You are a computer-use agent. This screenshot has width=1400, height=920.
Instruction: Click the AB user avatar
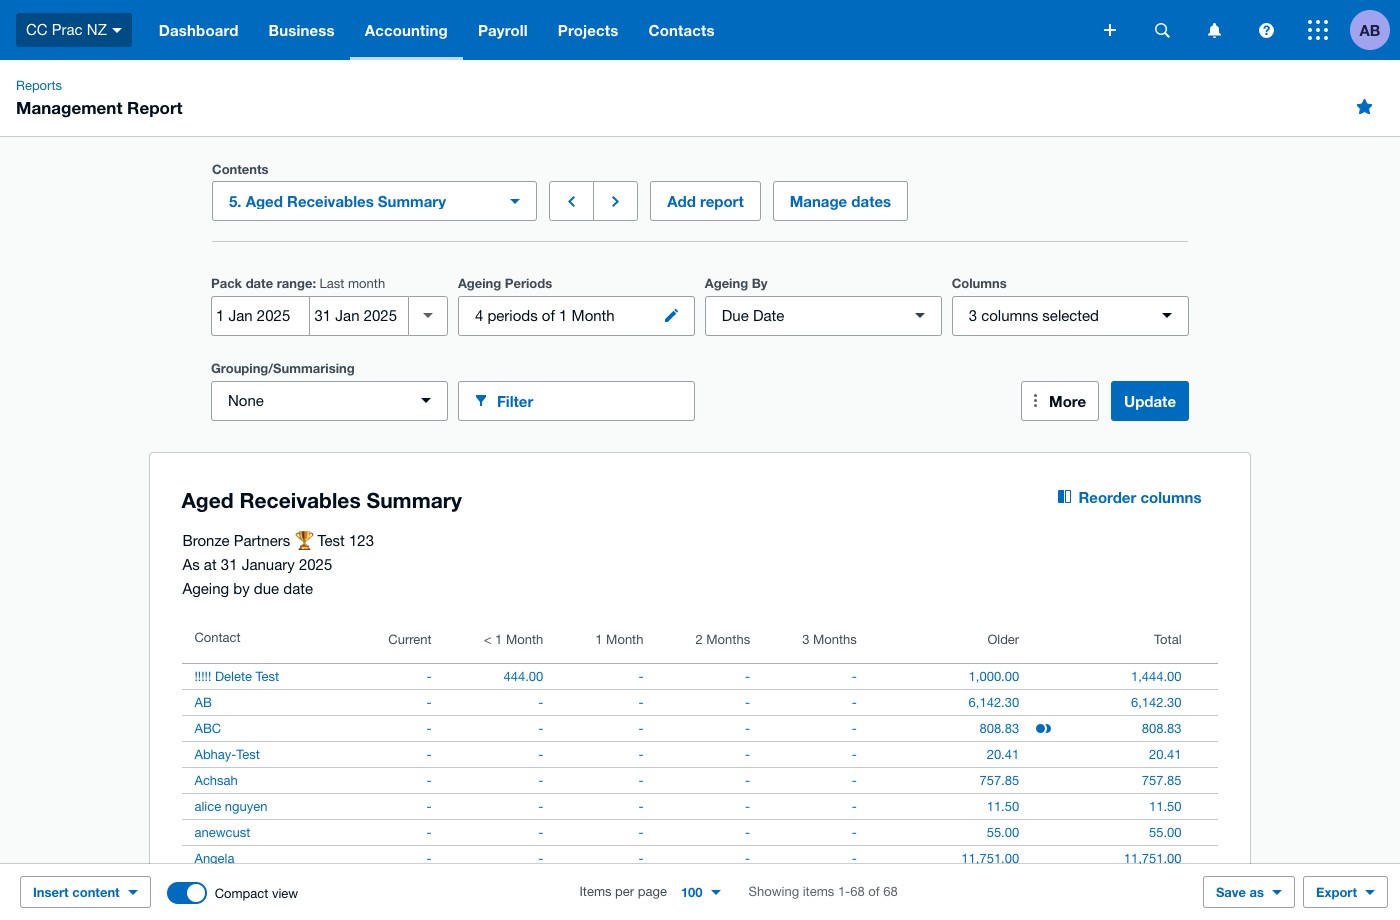[x=1370, y=30]
